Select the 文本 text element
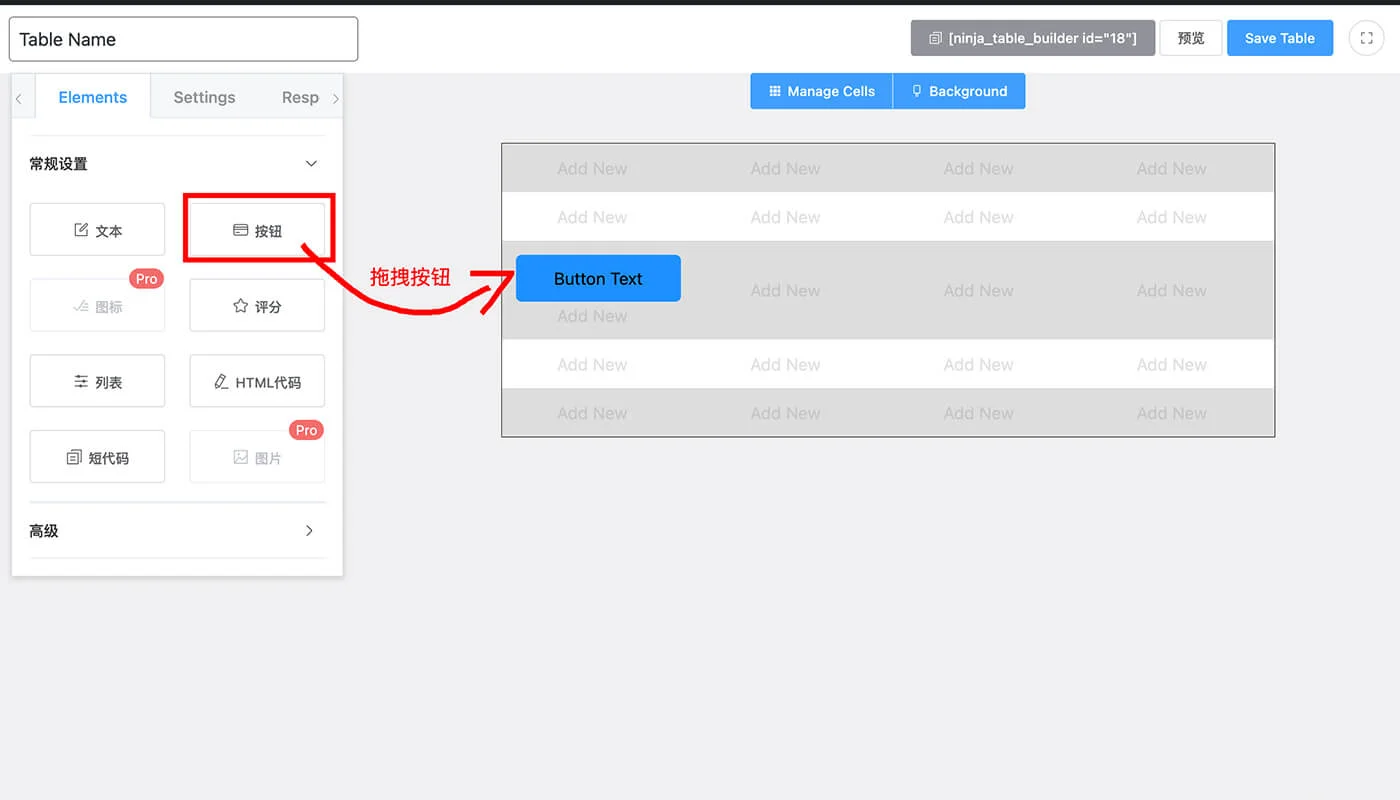Image resolution: width=1400 pixels, height=800 pixels. coord(97,230)
